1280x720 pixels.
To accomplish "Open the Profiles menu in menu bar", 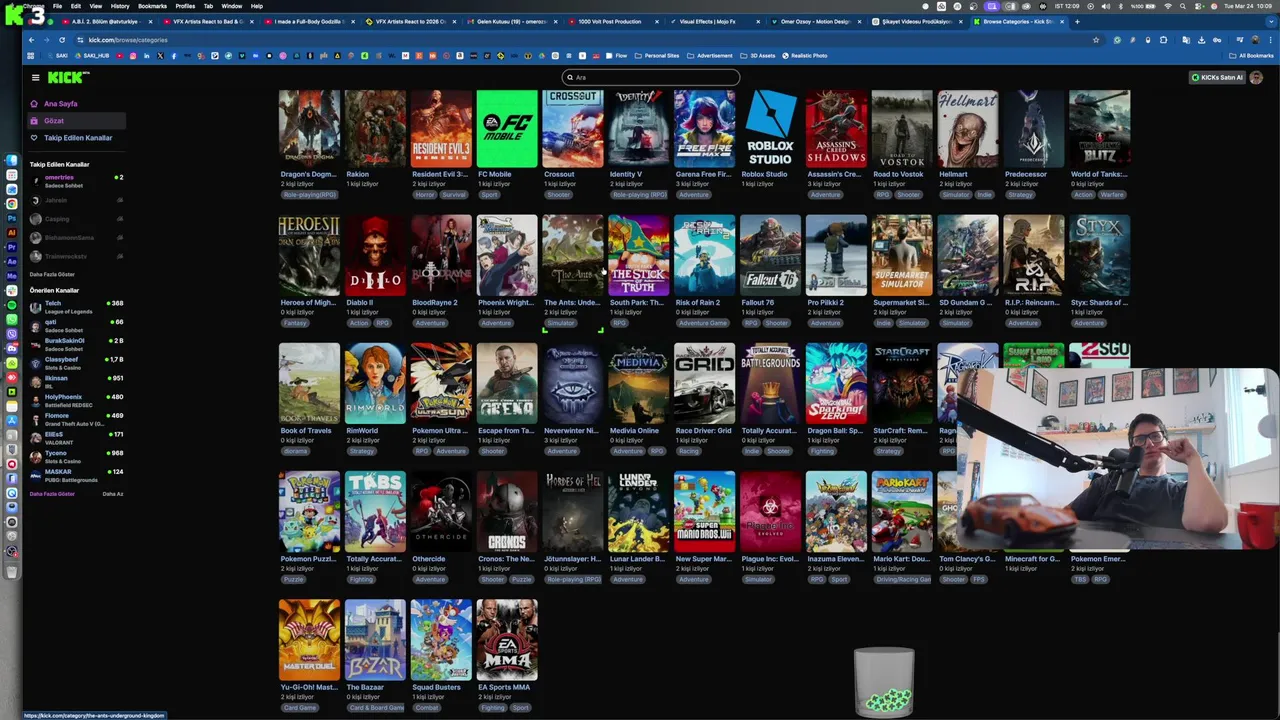I will [185, 6].
